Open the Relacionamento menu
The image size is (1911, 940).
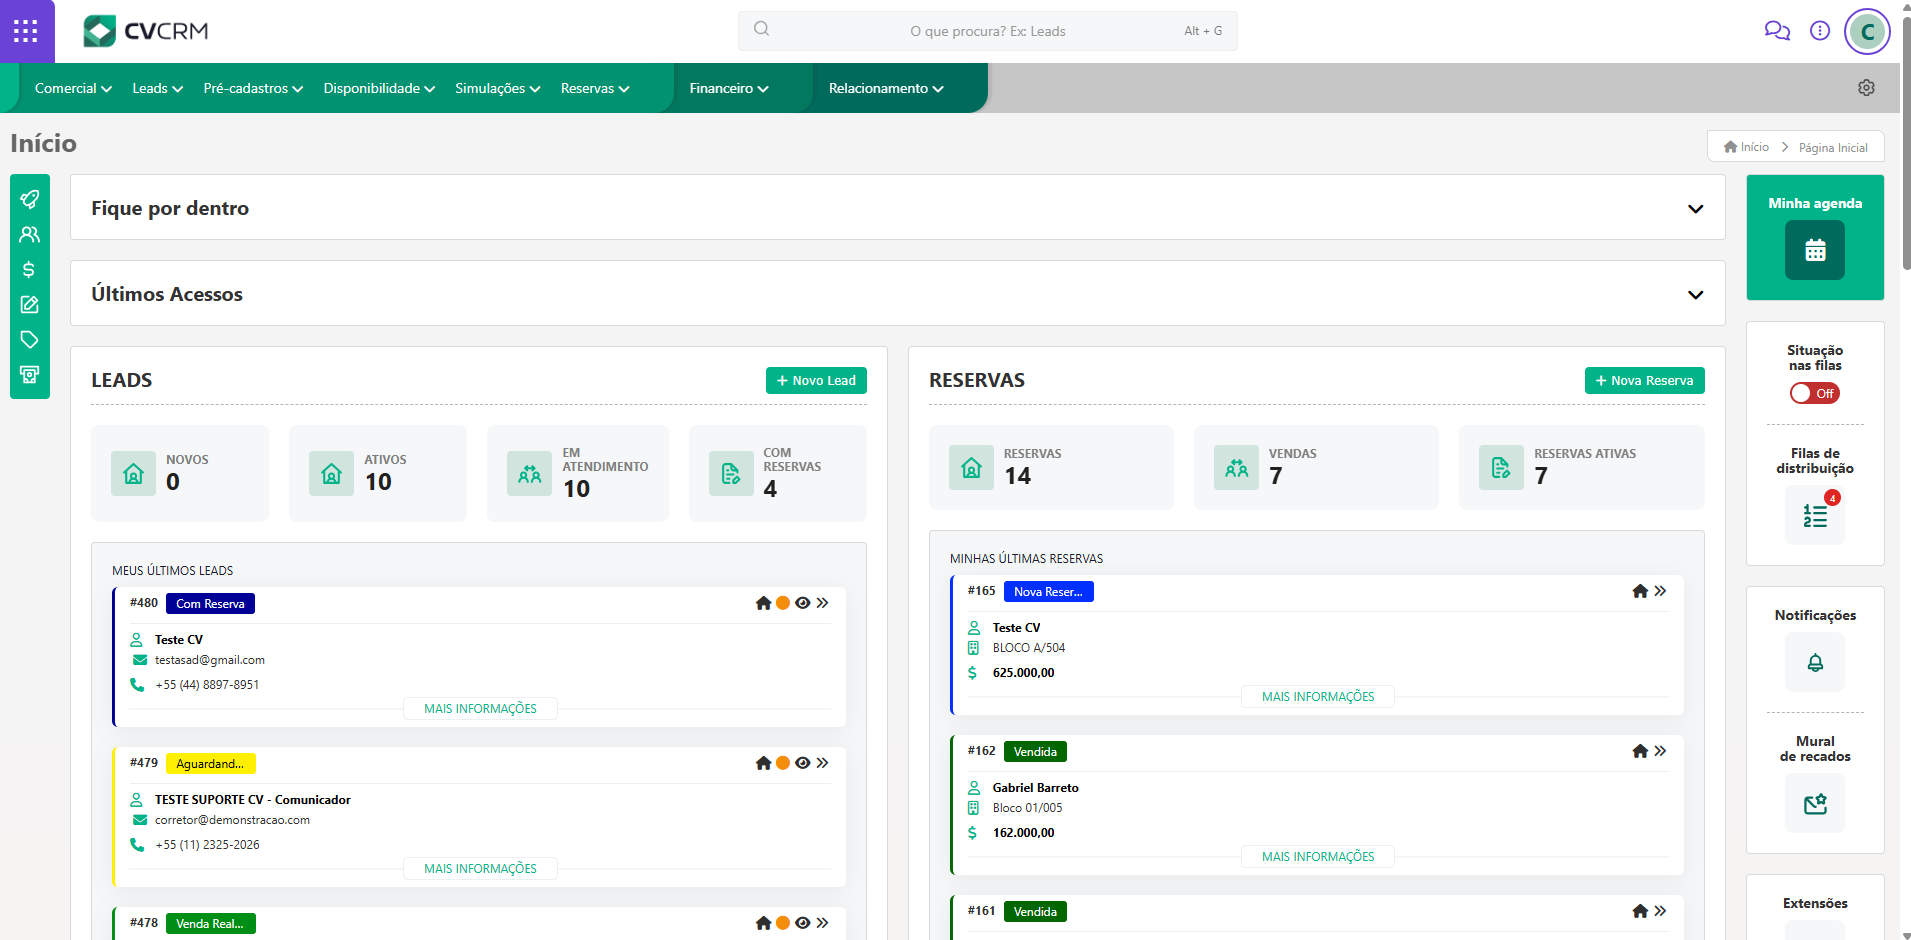[x=886, y=88]
